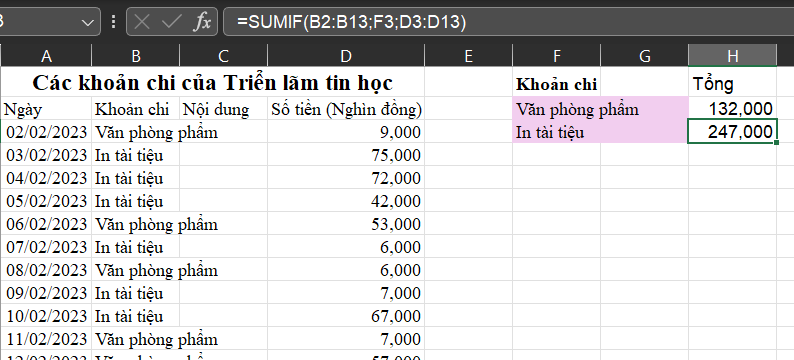Select the date cell 10/02/2023
The image size is (794, 360).
pos(46,316)
